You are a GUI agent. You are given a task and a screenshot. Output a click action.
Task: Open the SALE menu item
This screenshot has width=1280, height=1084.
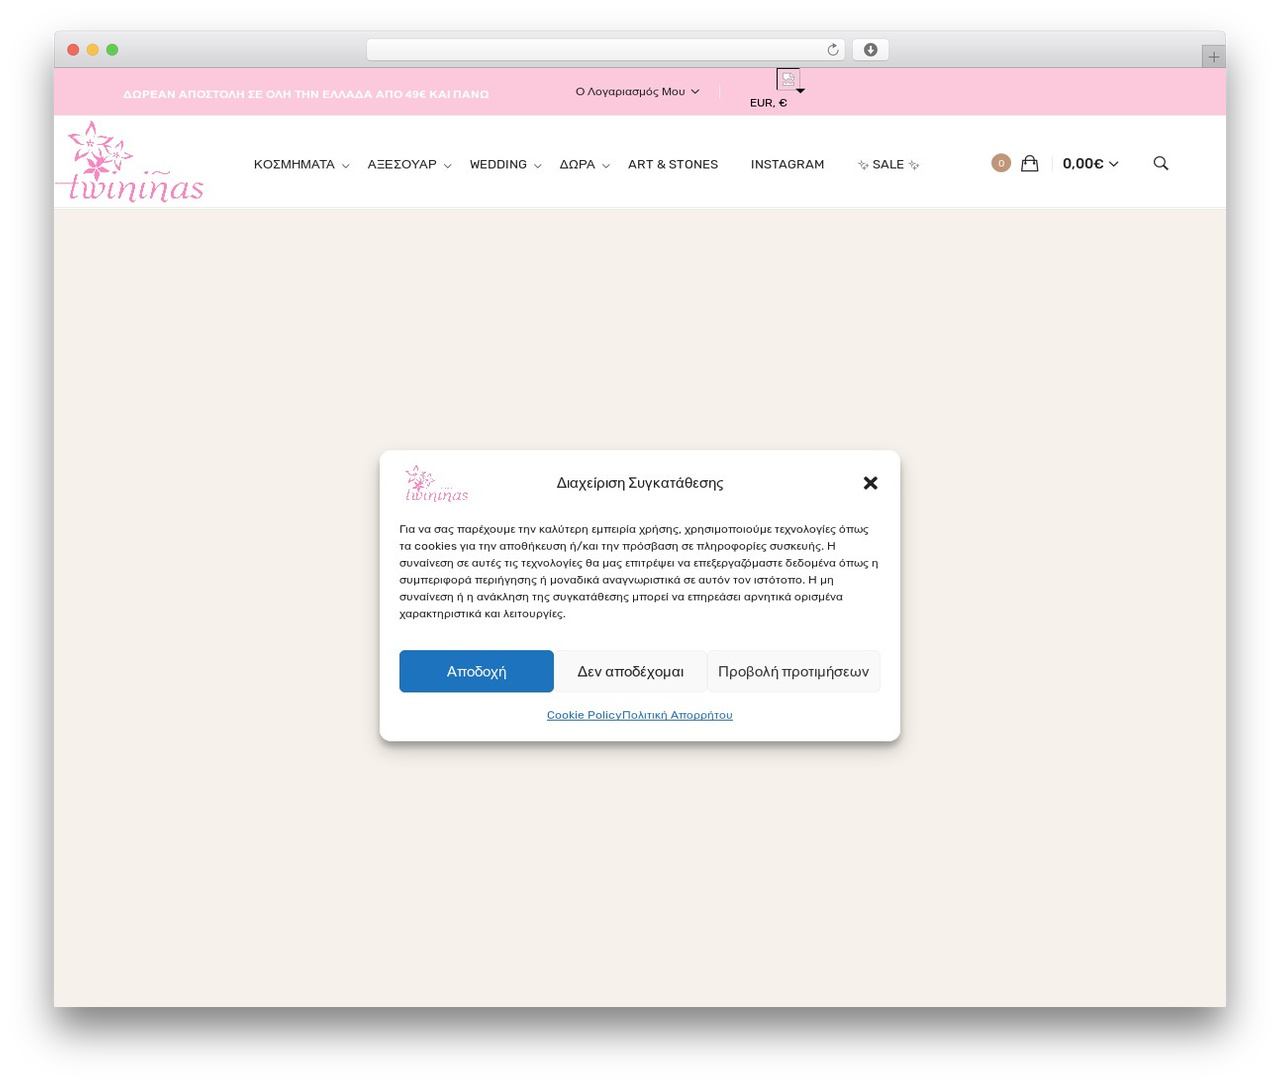pyautogui.click(x=888, y=164)
